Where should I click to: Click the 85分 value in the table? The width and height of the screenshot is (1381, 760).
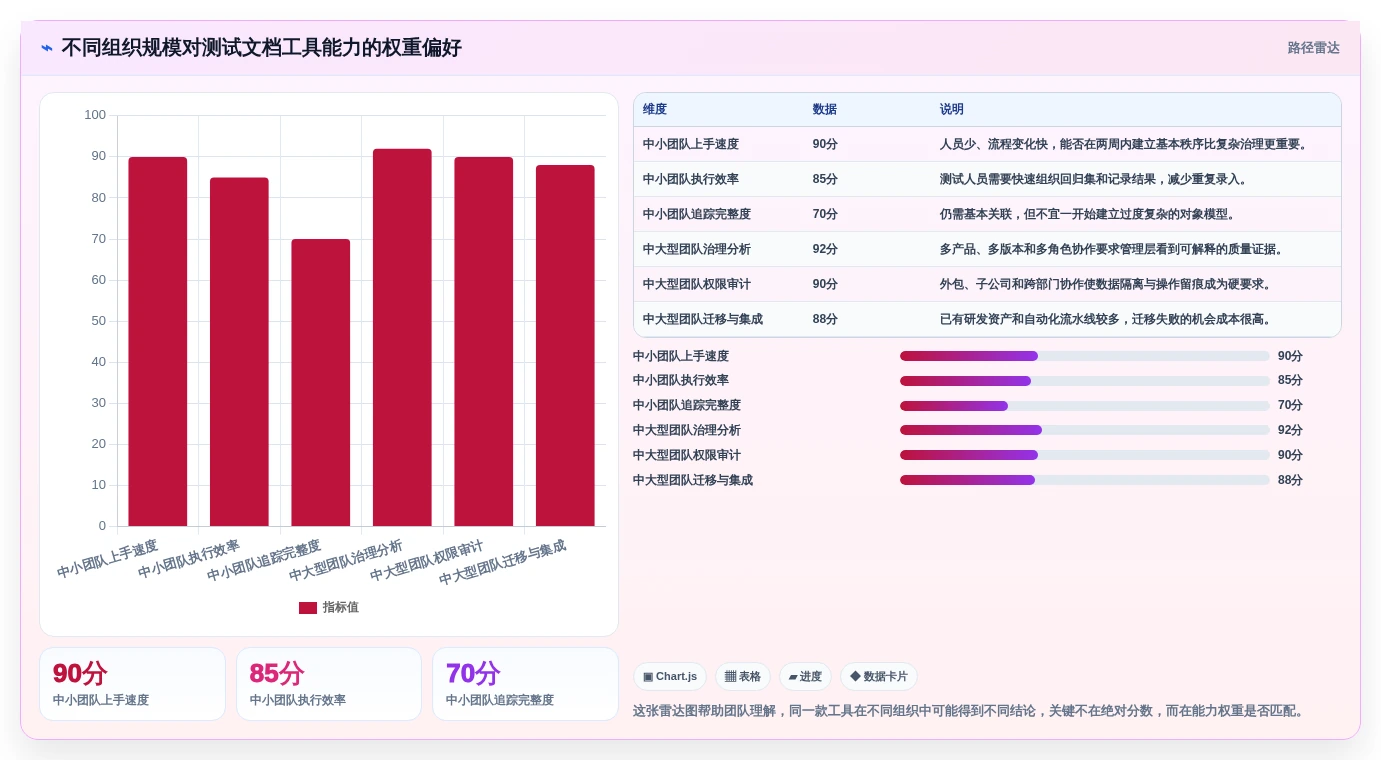coord(825,179)
